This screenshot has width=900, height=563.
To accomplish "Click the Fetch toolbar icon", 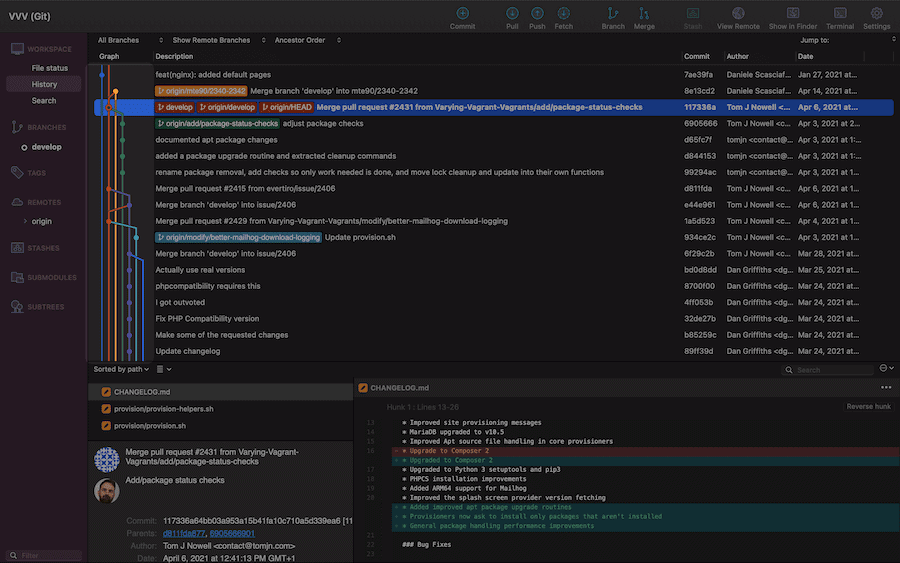I will (x=564, y=14).
